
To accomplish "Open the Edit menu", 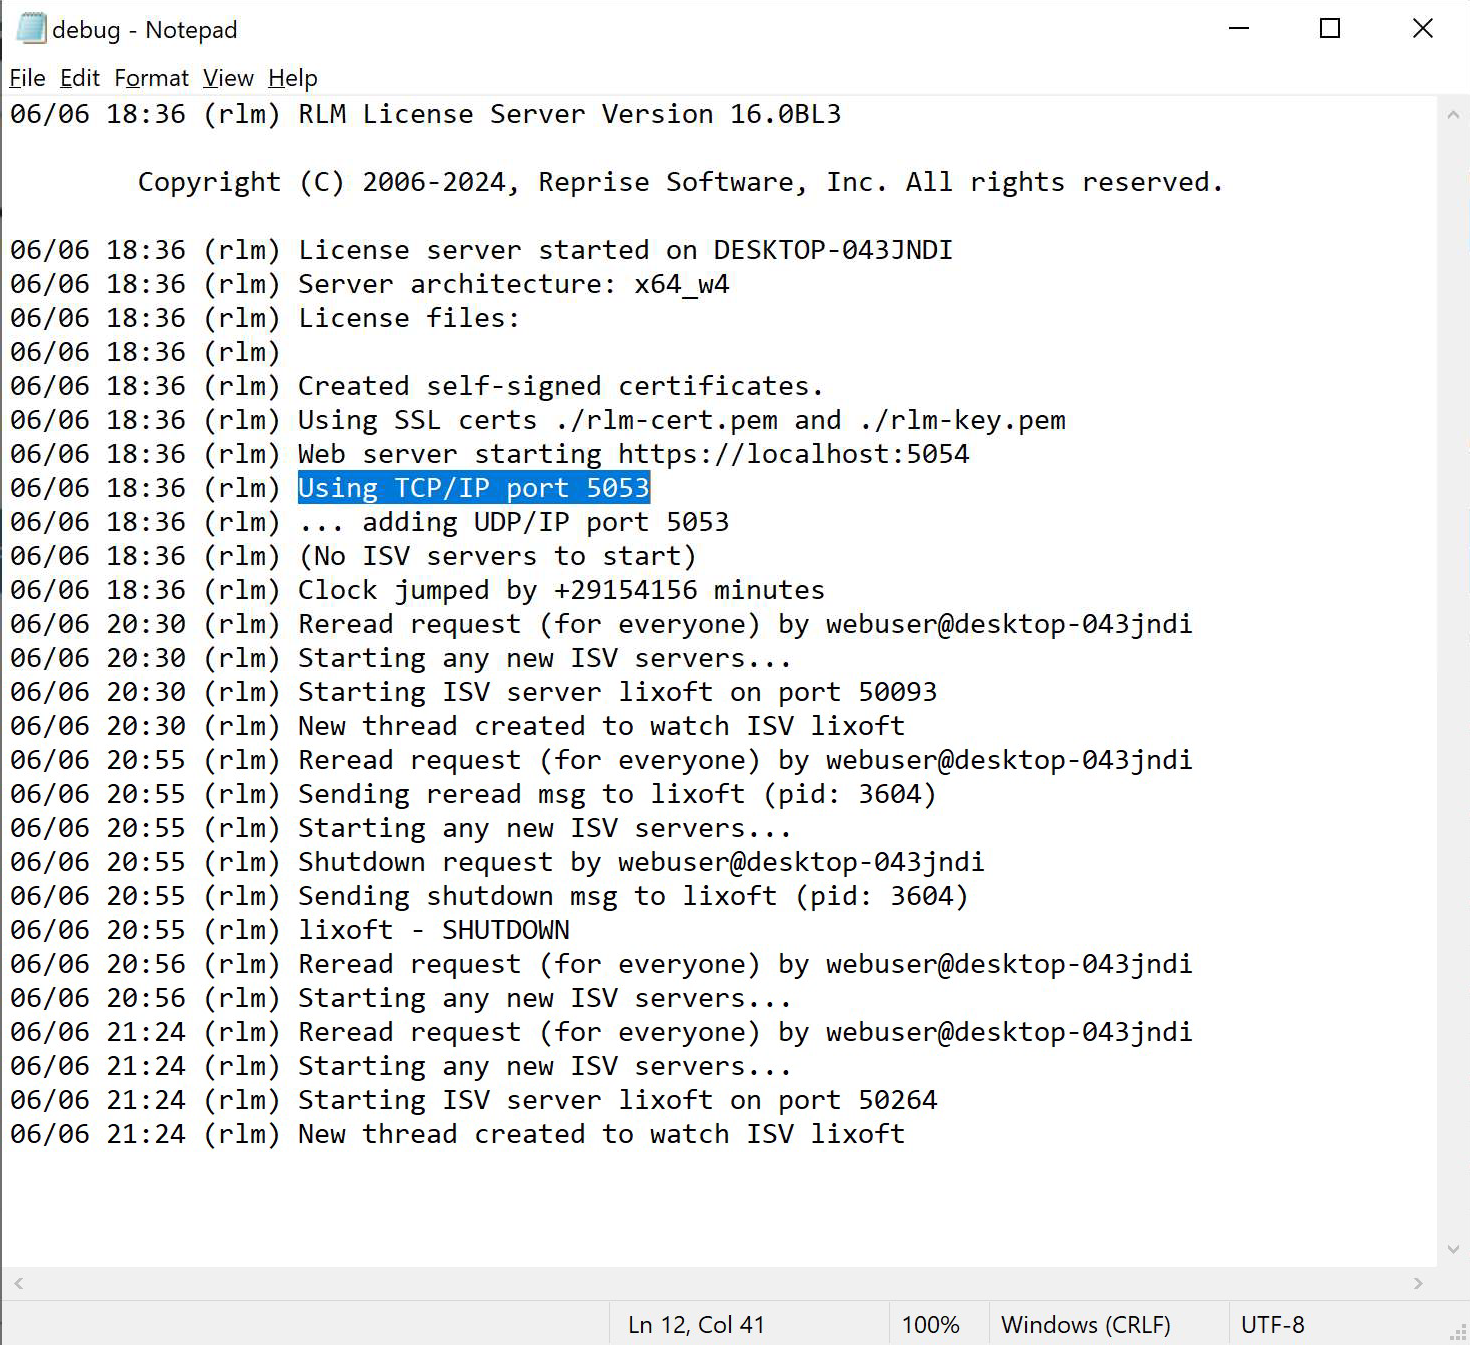I will point(80,78).
